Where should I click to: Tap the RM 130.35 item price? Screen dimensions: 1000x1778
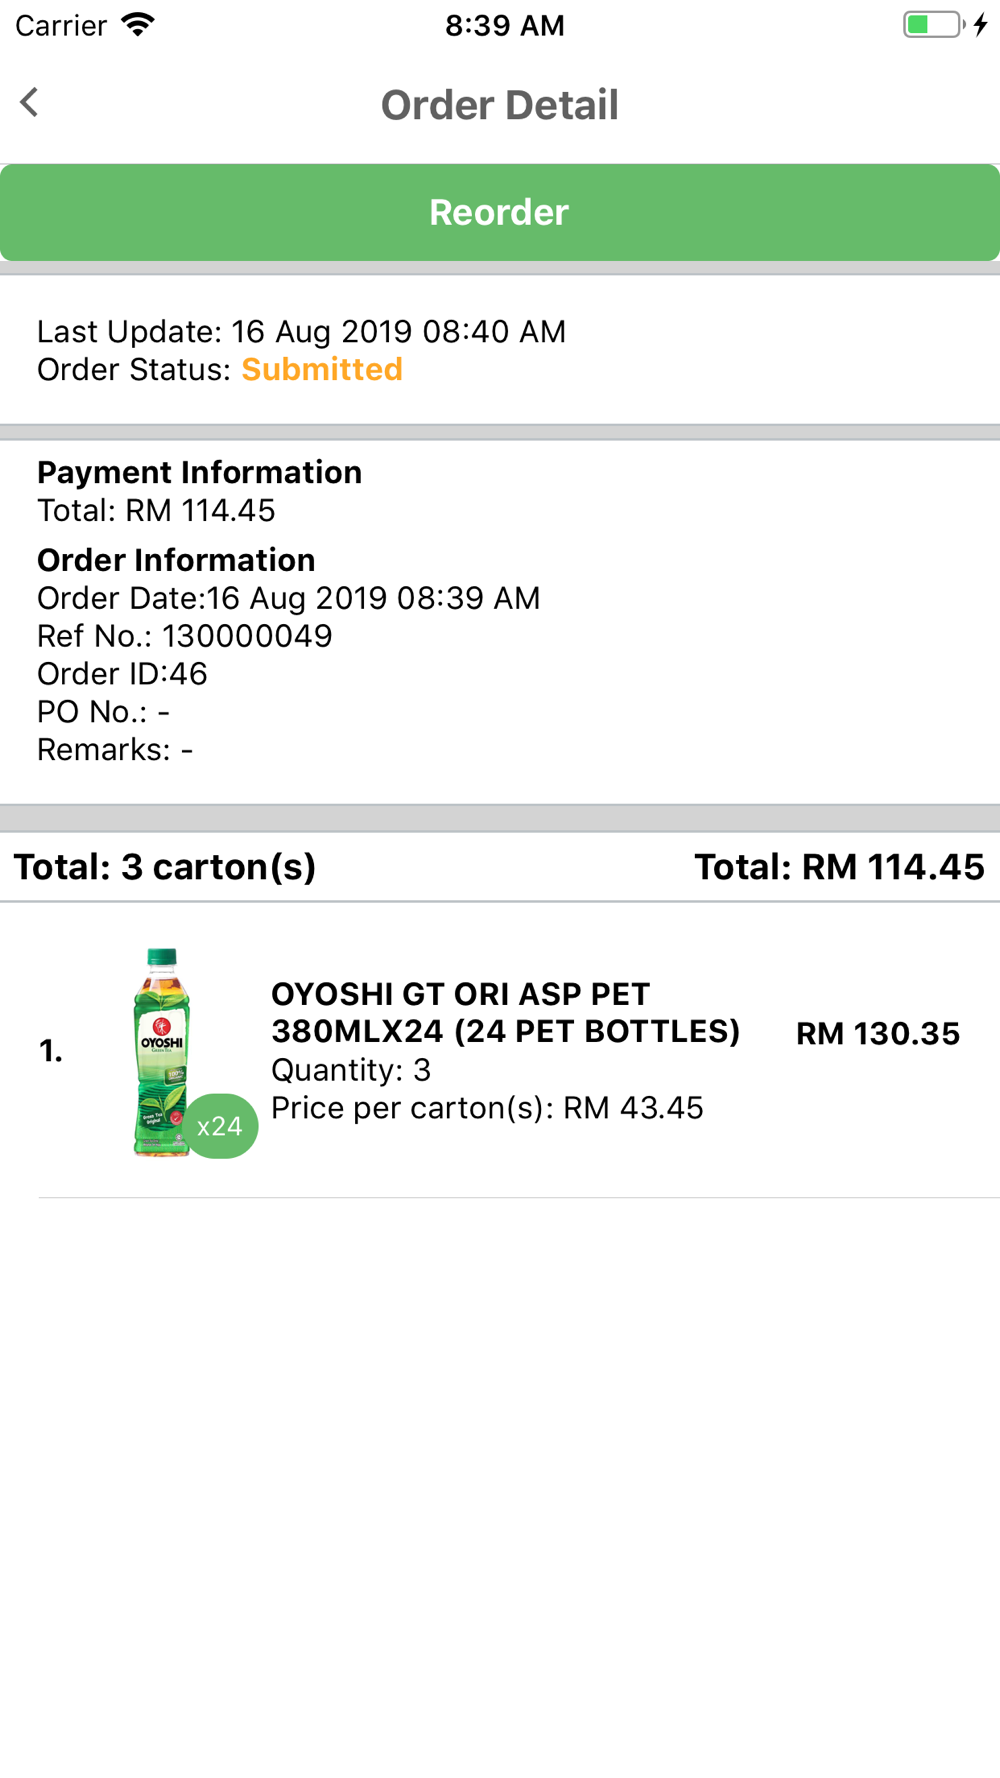878,1034
